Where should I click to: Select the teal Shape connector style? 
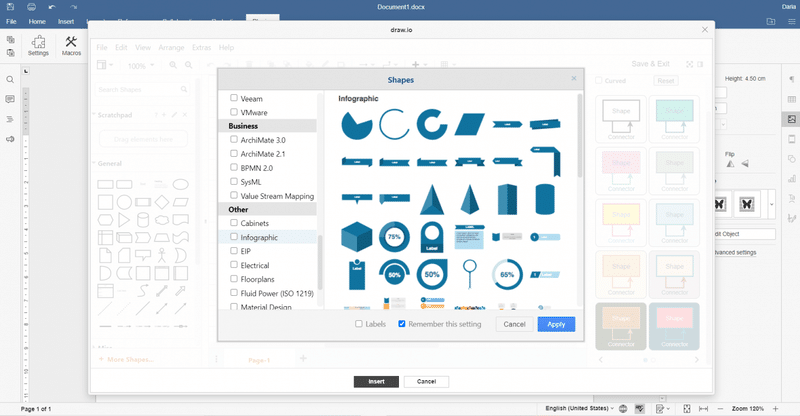pyautogui.click(x=674, y=119)
